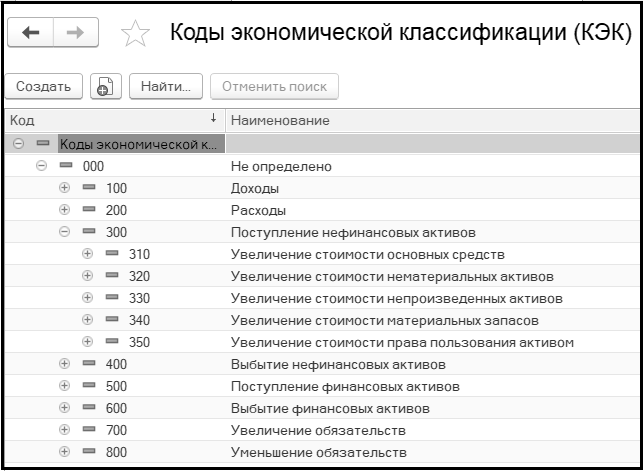
Task: Collapse the 000 Не определено node
Action: pos(41,166)
